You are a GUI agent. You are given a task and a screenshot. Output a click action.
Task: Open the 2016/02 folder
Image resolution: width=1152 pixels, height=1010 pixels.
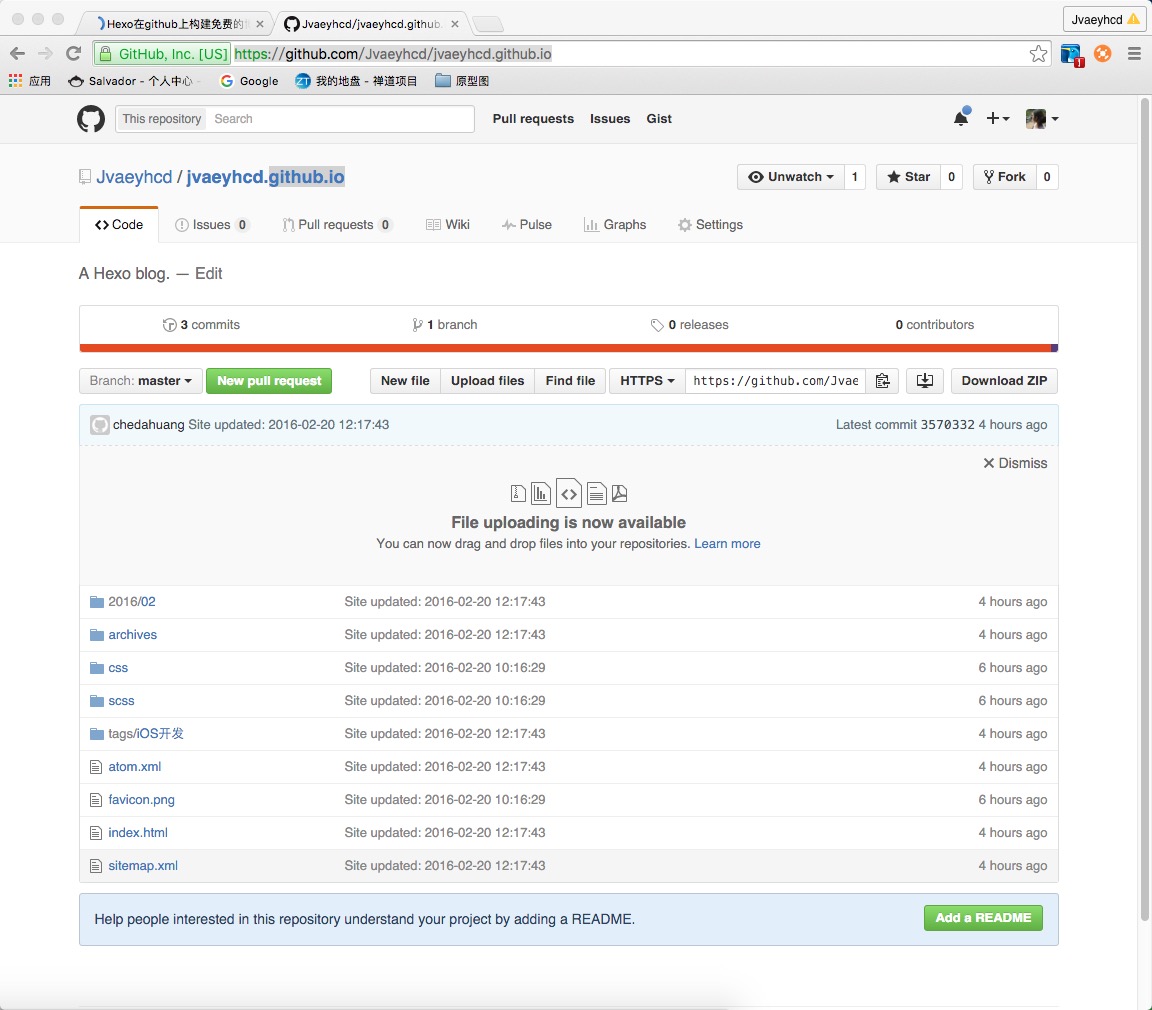(132, 602)
